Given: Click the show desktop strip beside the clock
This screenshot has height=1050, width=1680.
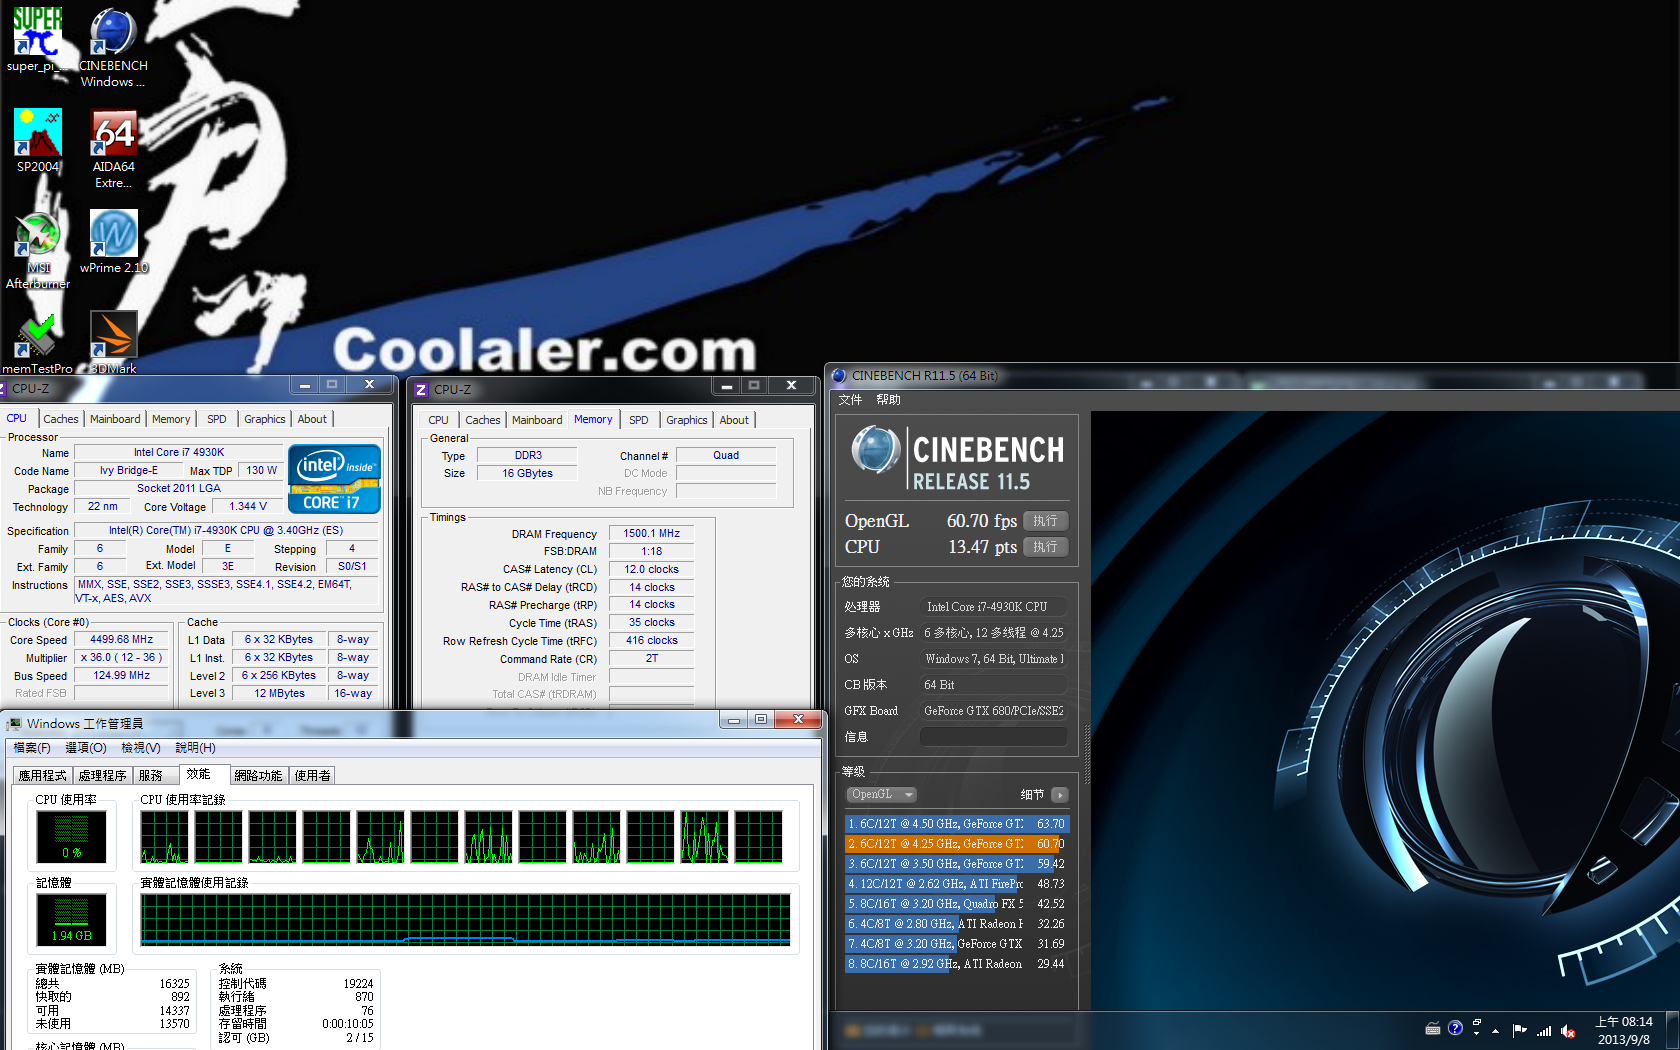Looking at the screenshot, I should 1672,1031.
